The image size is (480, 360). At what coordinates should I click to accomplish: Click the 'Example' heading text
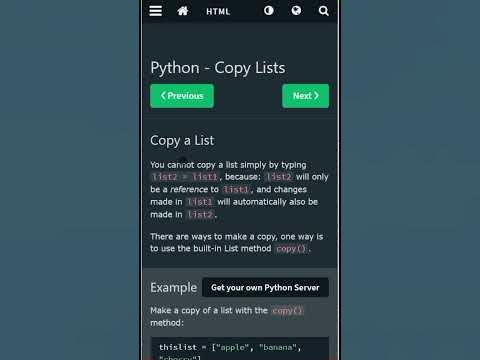pos(174,288)
